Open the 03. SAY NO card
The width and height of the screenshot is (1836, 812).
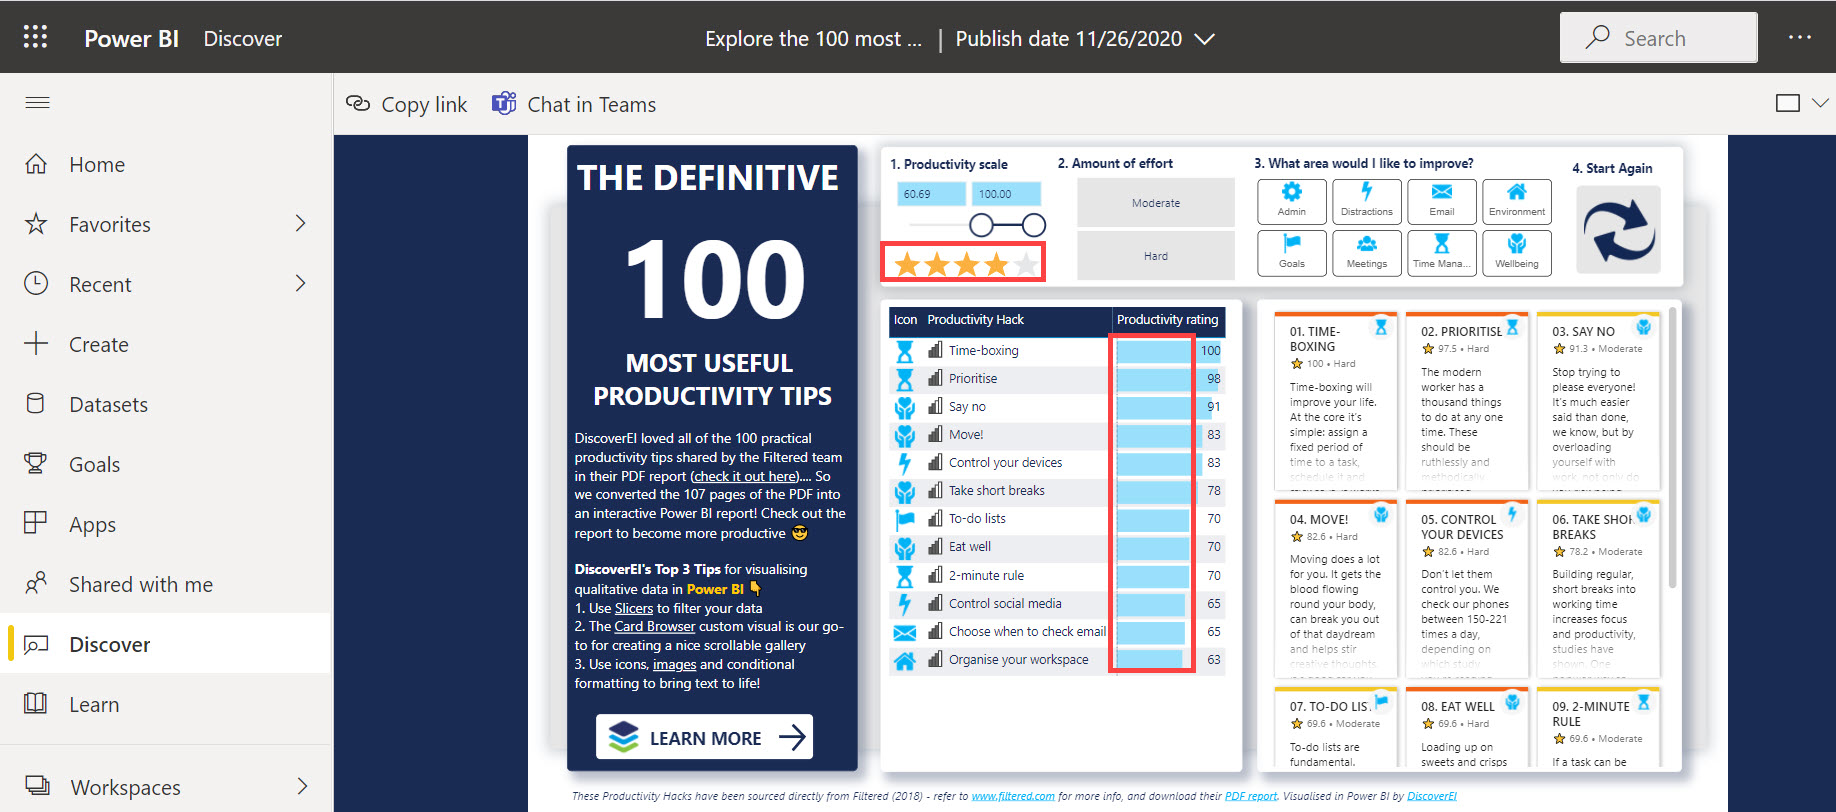1597,399
